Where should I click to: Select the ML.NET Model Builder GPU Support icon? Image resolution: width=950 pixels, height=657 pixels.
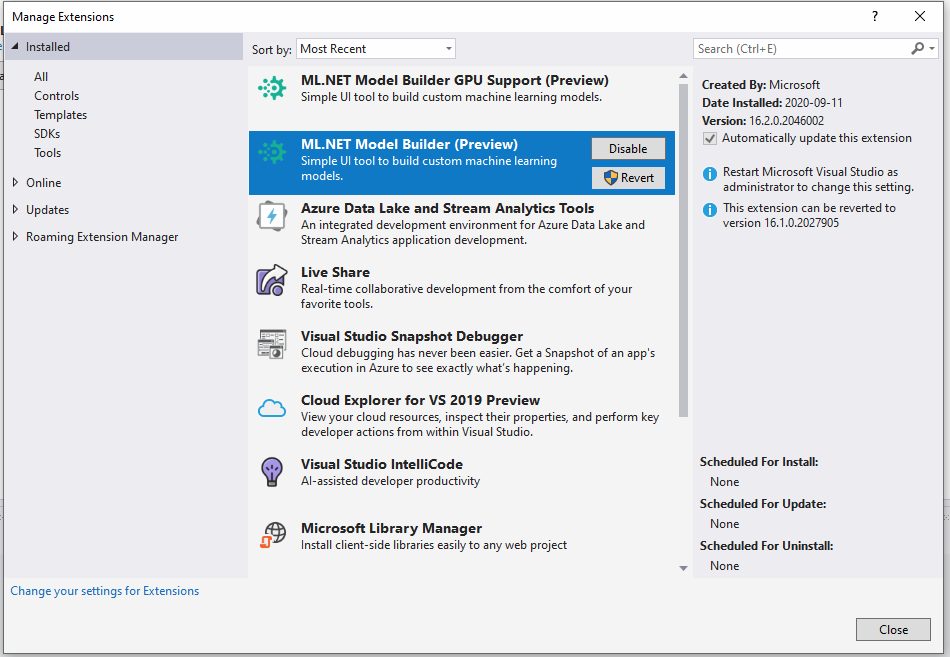(x=270, y=88)
